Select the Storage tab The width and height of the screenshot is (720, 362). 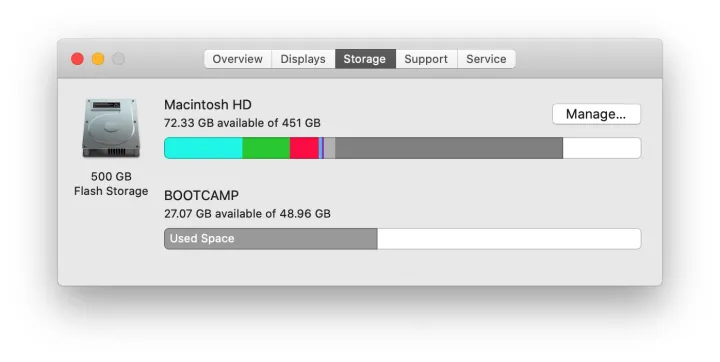pos(365,59)
